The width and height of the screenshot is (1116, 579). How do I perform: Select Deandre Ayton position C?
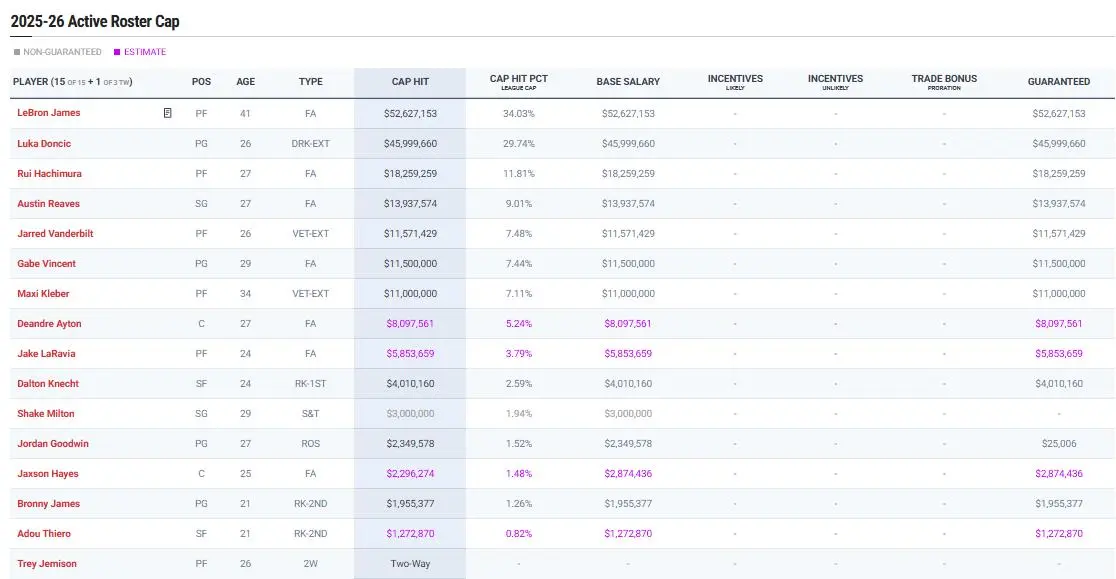click(x=201, y=324)
